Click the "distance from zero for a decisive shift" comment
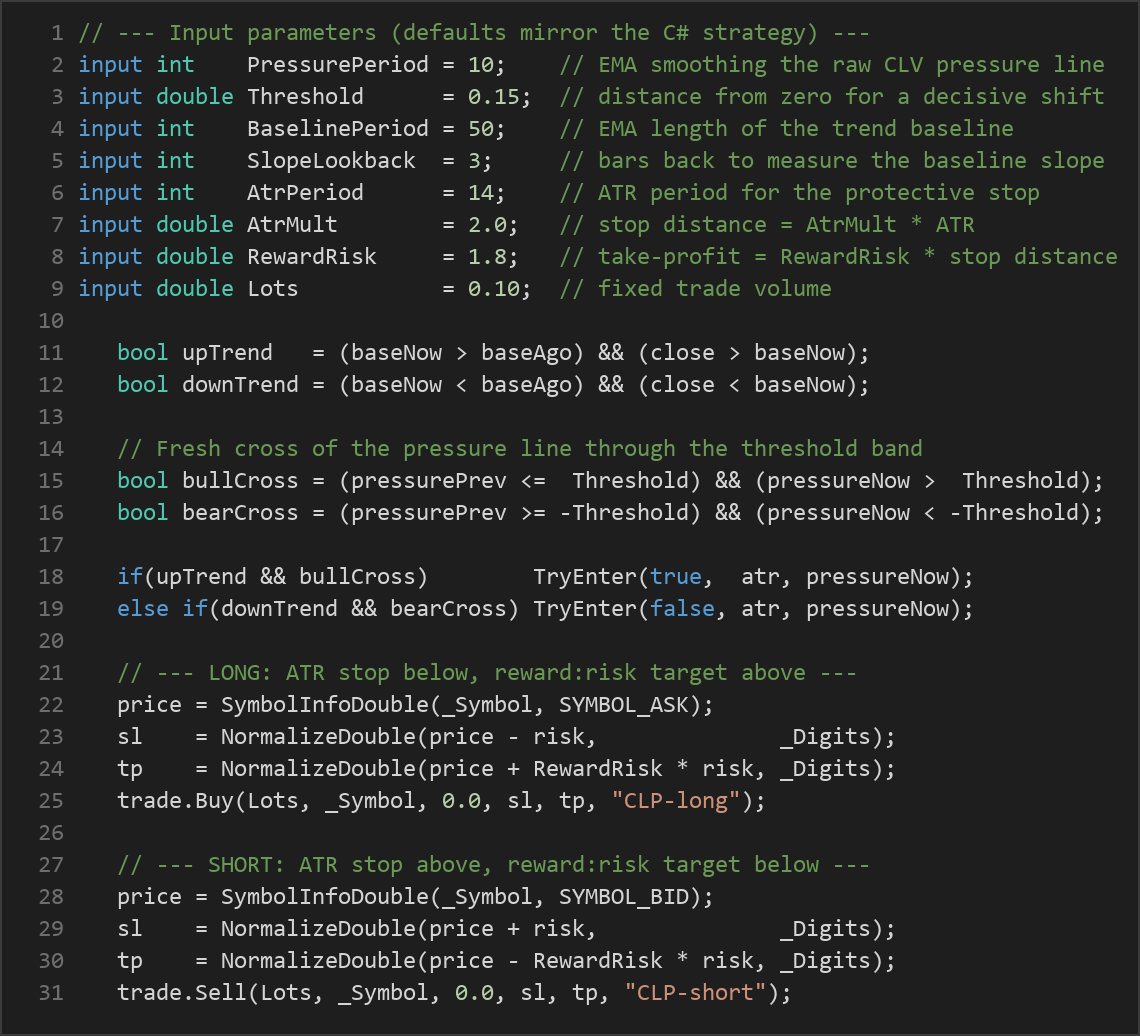The height and width of the screenshot is (1036, 1140). [x=832, y=97]
